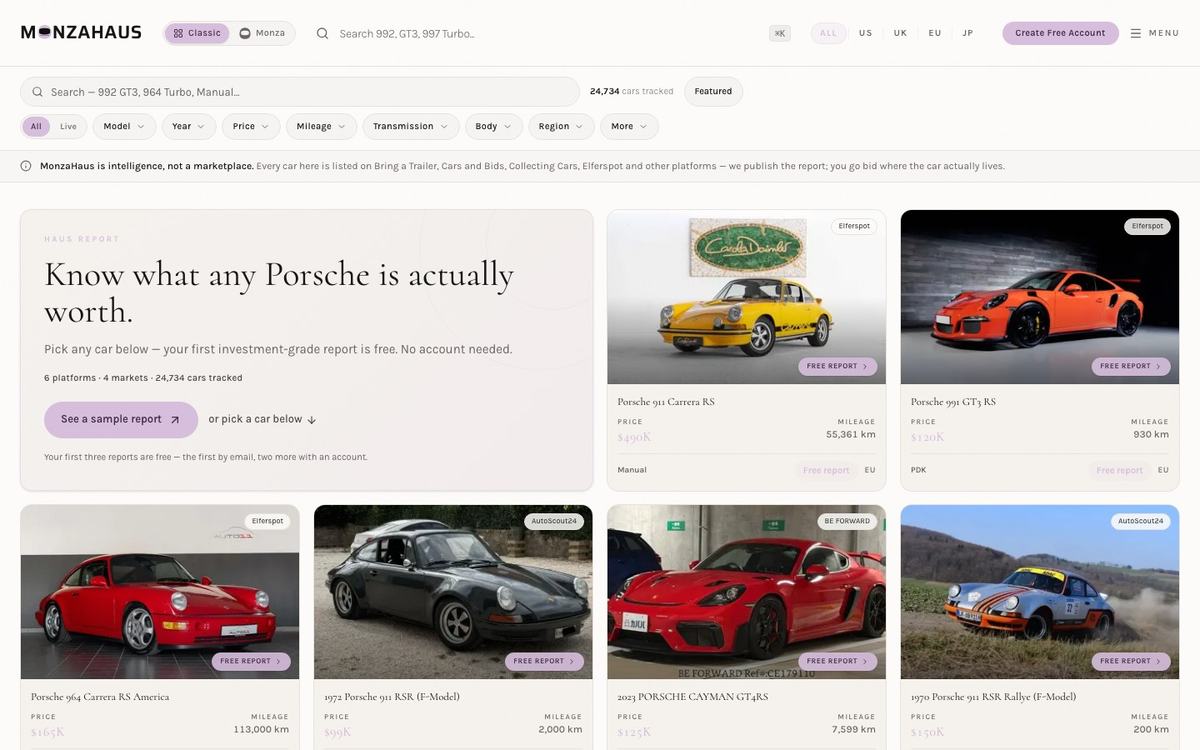Select ALL regions in header
The width and height of the screenshot is (1200, 750).
(x=829, y=33)
